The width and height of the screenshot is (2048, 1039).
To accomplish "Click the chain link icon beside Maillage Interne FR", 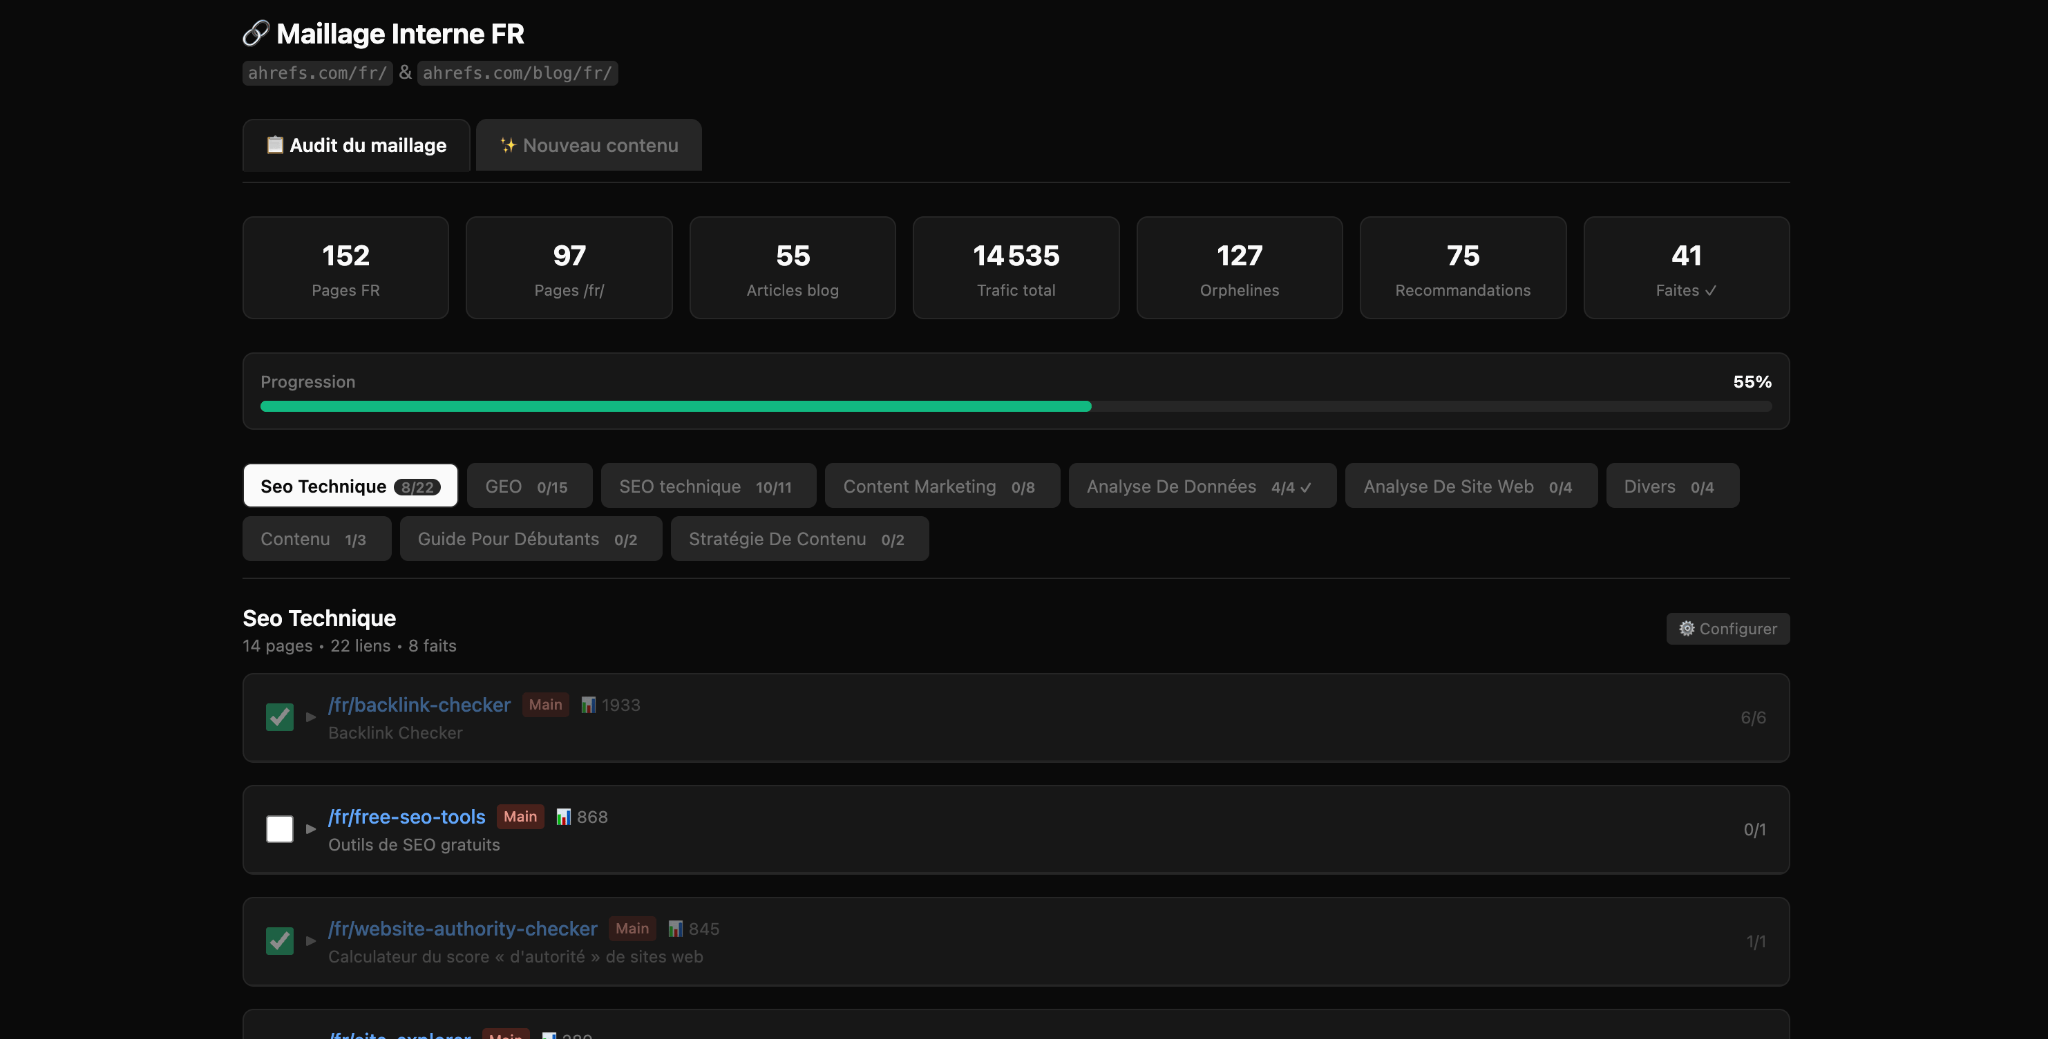I will (256, 34).
